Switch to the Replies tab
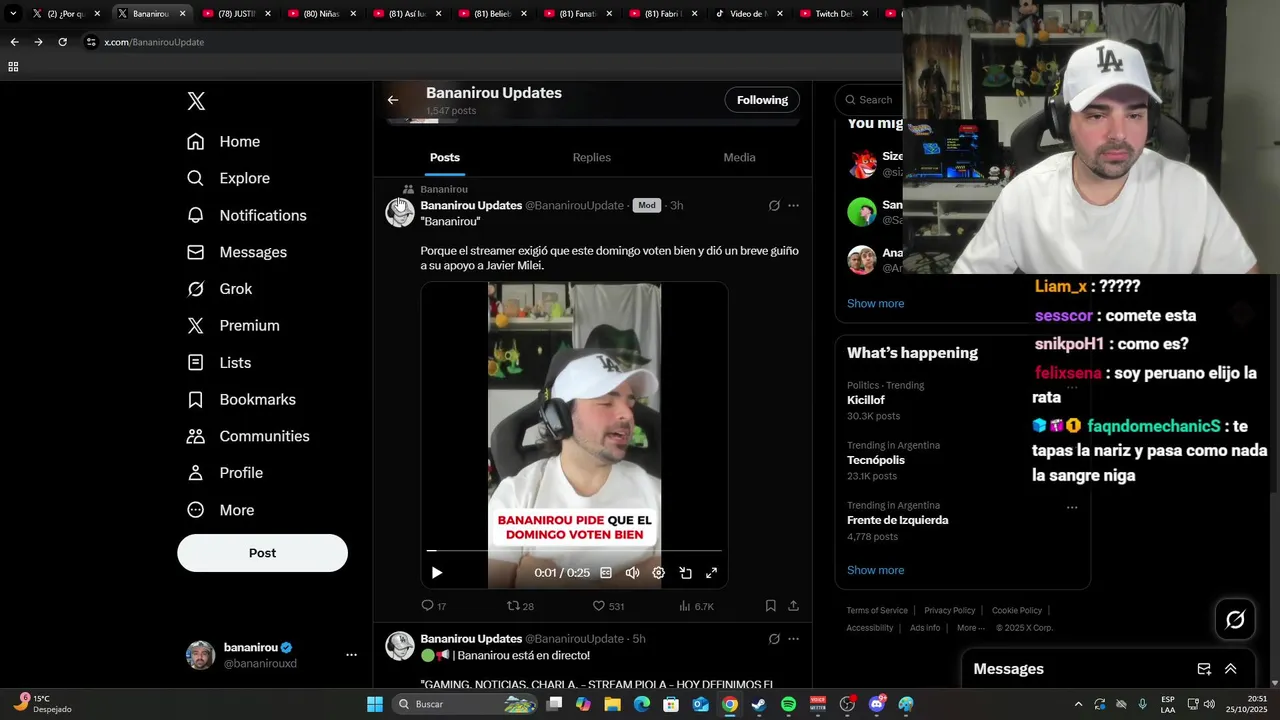 592,157
